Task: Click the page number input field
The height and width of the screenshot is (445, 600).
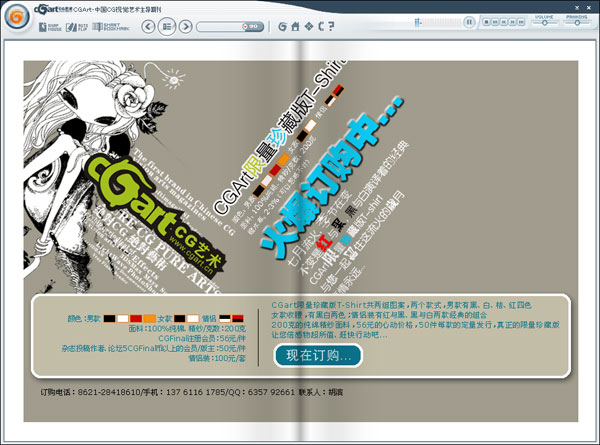Action: click(219, 27)
